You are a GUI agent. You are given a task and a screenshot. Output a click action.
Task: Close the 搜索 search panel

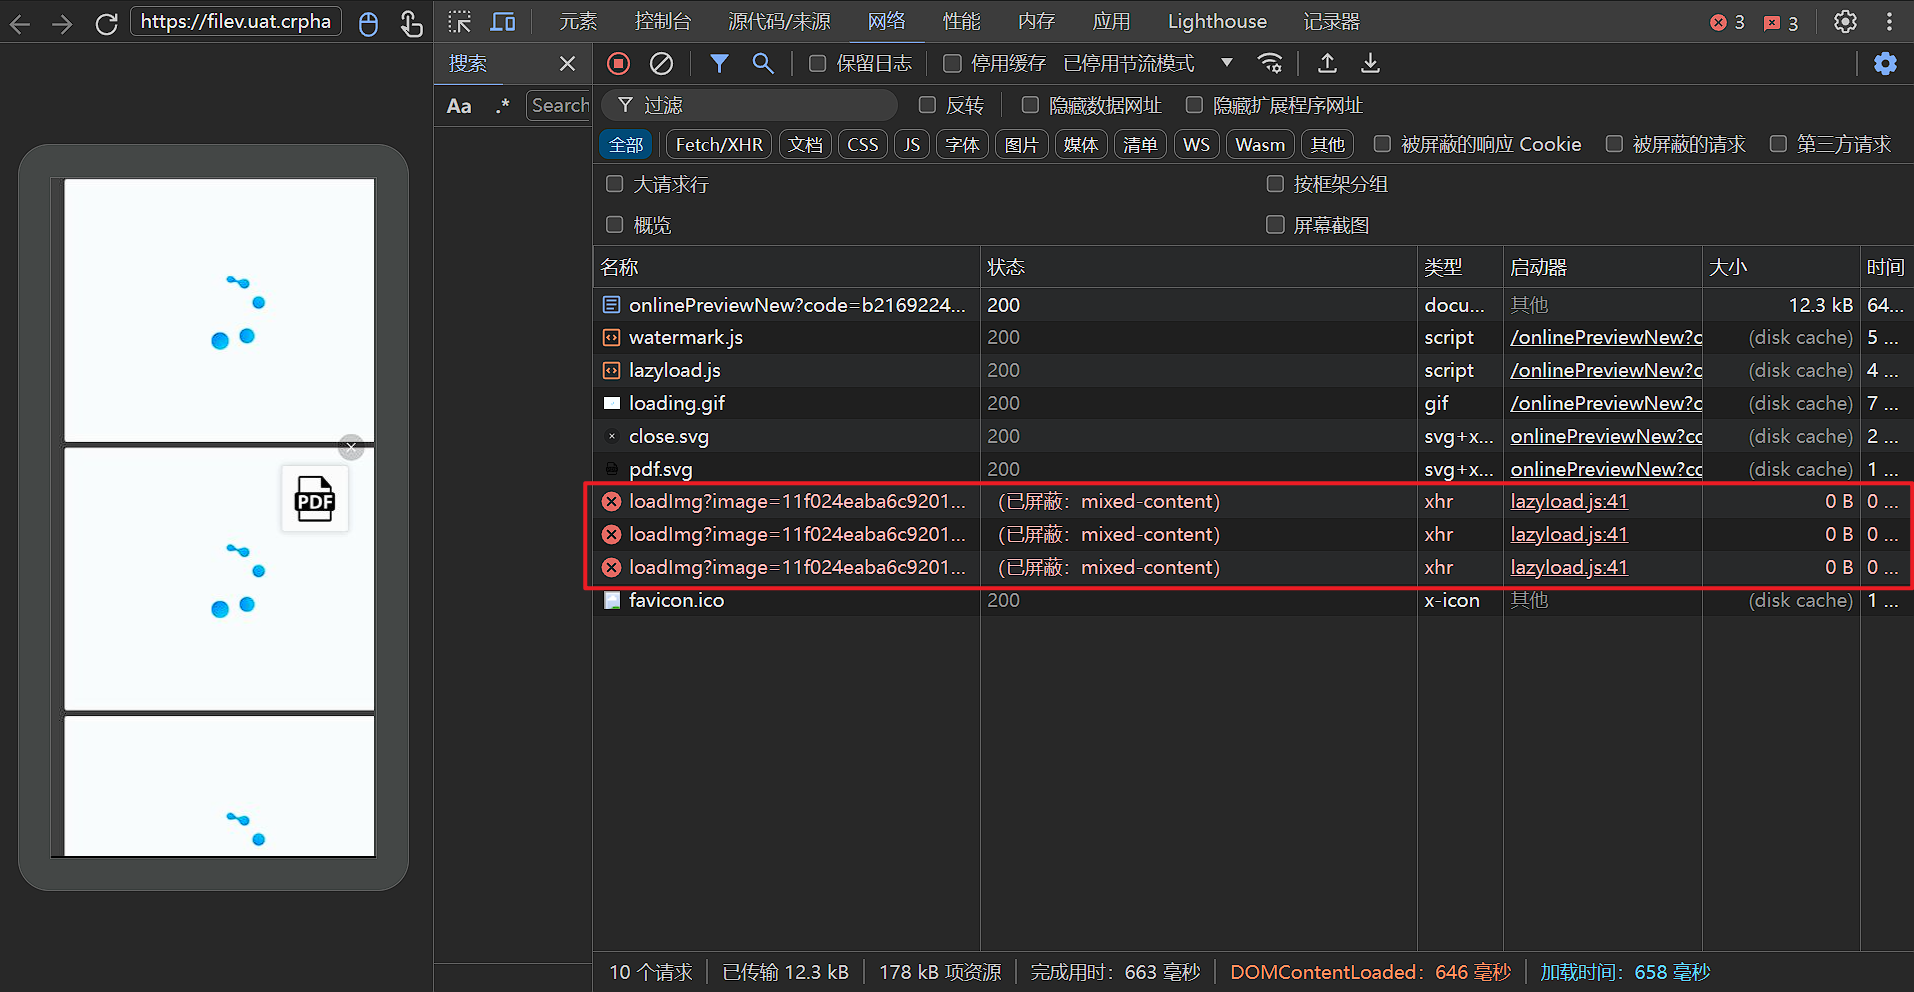point(567,64)
